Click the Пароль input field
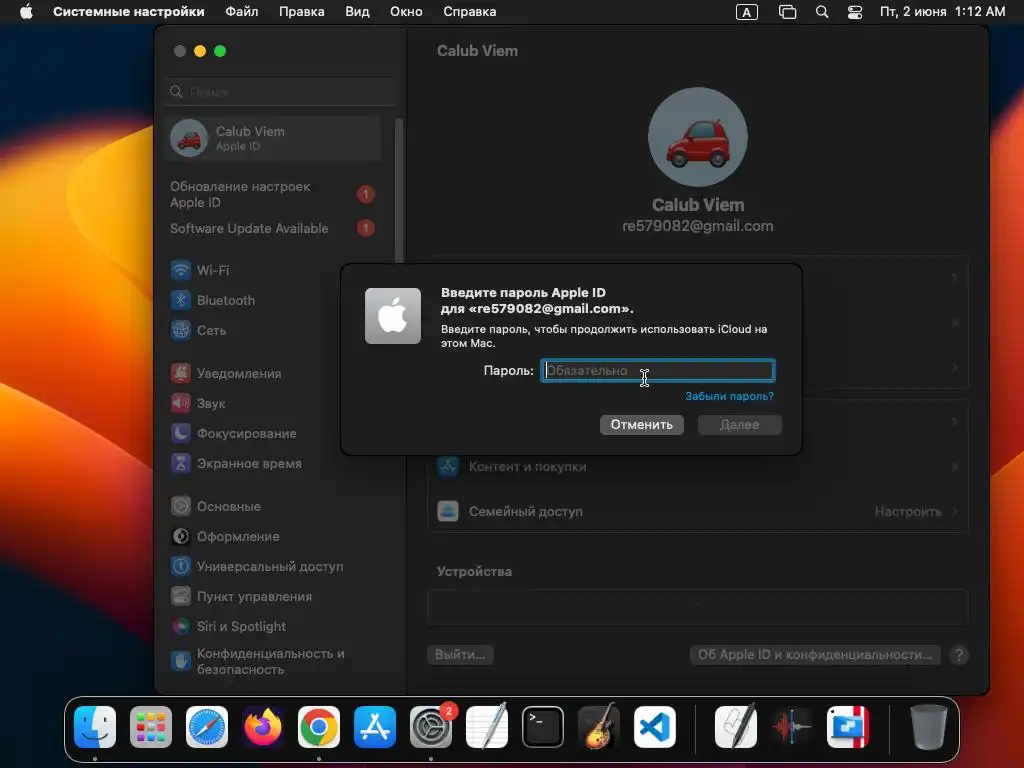This screenshot has width=1024, height=768. coord(658,370)
